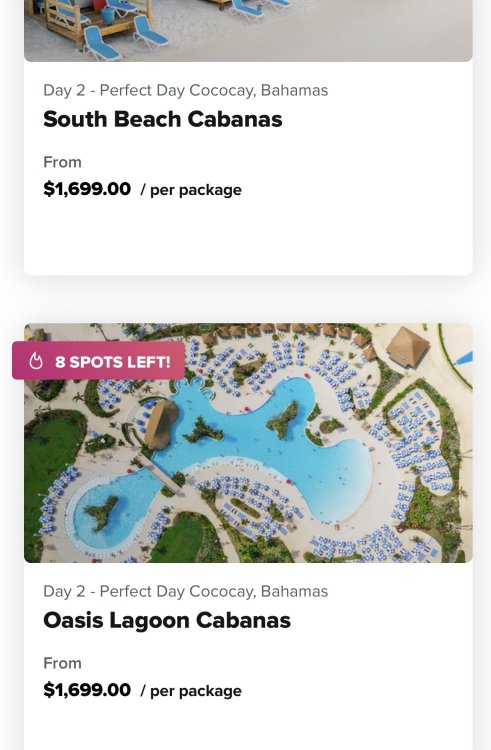Tap the thatched roof hut beside the pool
This screenshot has width=491, height=750.
click(160, 424)
